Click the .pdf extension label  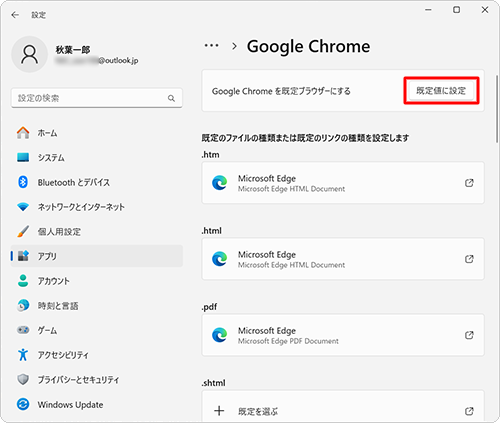click(x=209, y=307)
